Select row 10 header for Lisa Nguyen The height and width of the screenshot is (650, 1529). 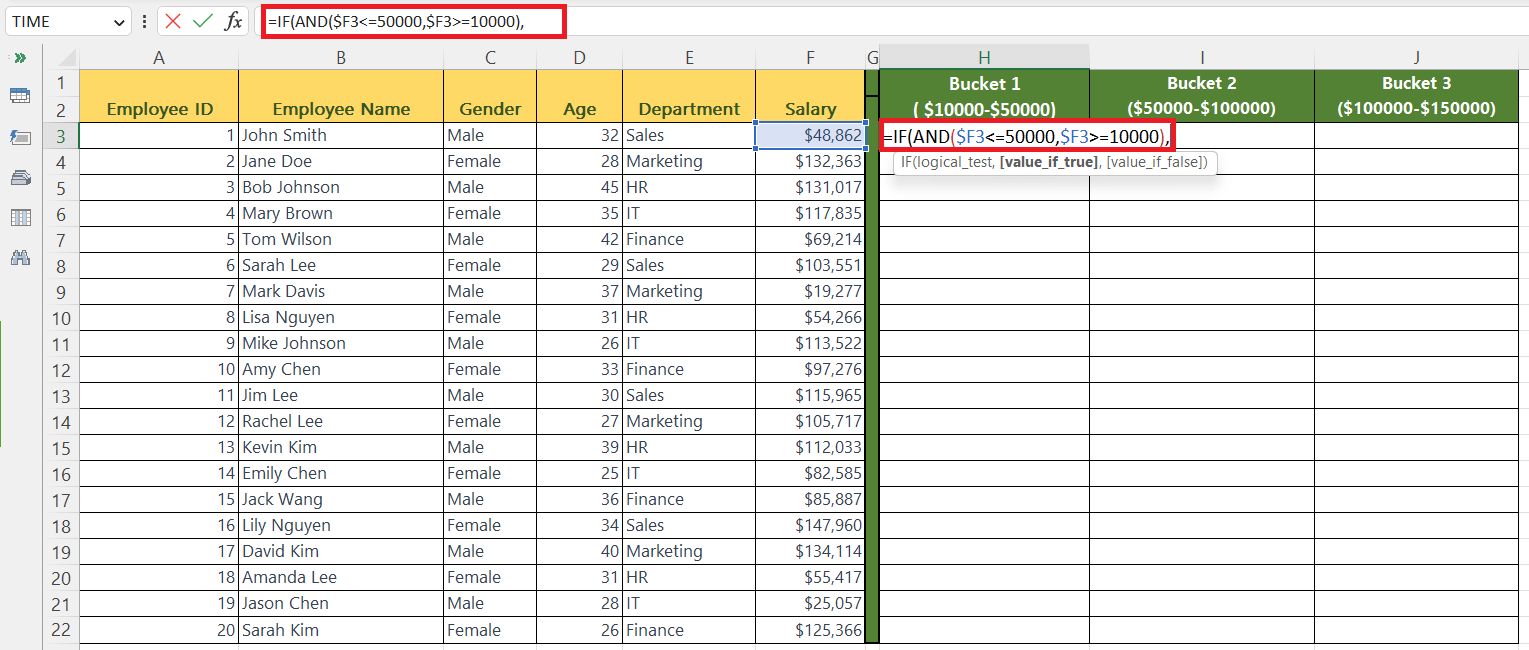click(x=60, y=316)
